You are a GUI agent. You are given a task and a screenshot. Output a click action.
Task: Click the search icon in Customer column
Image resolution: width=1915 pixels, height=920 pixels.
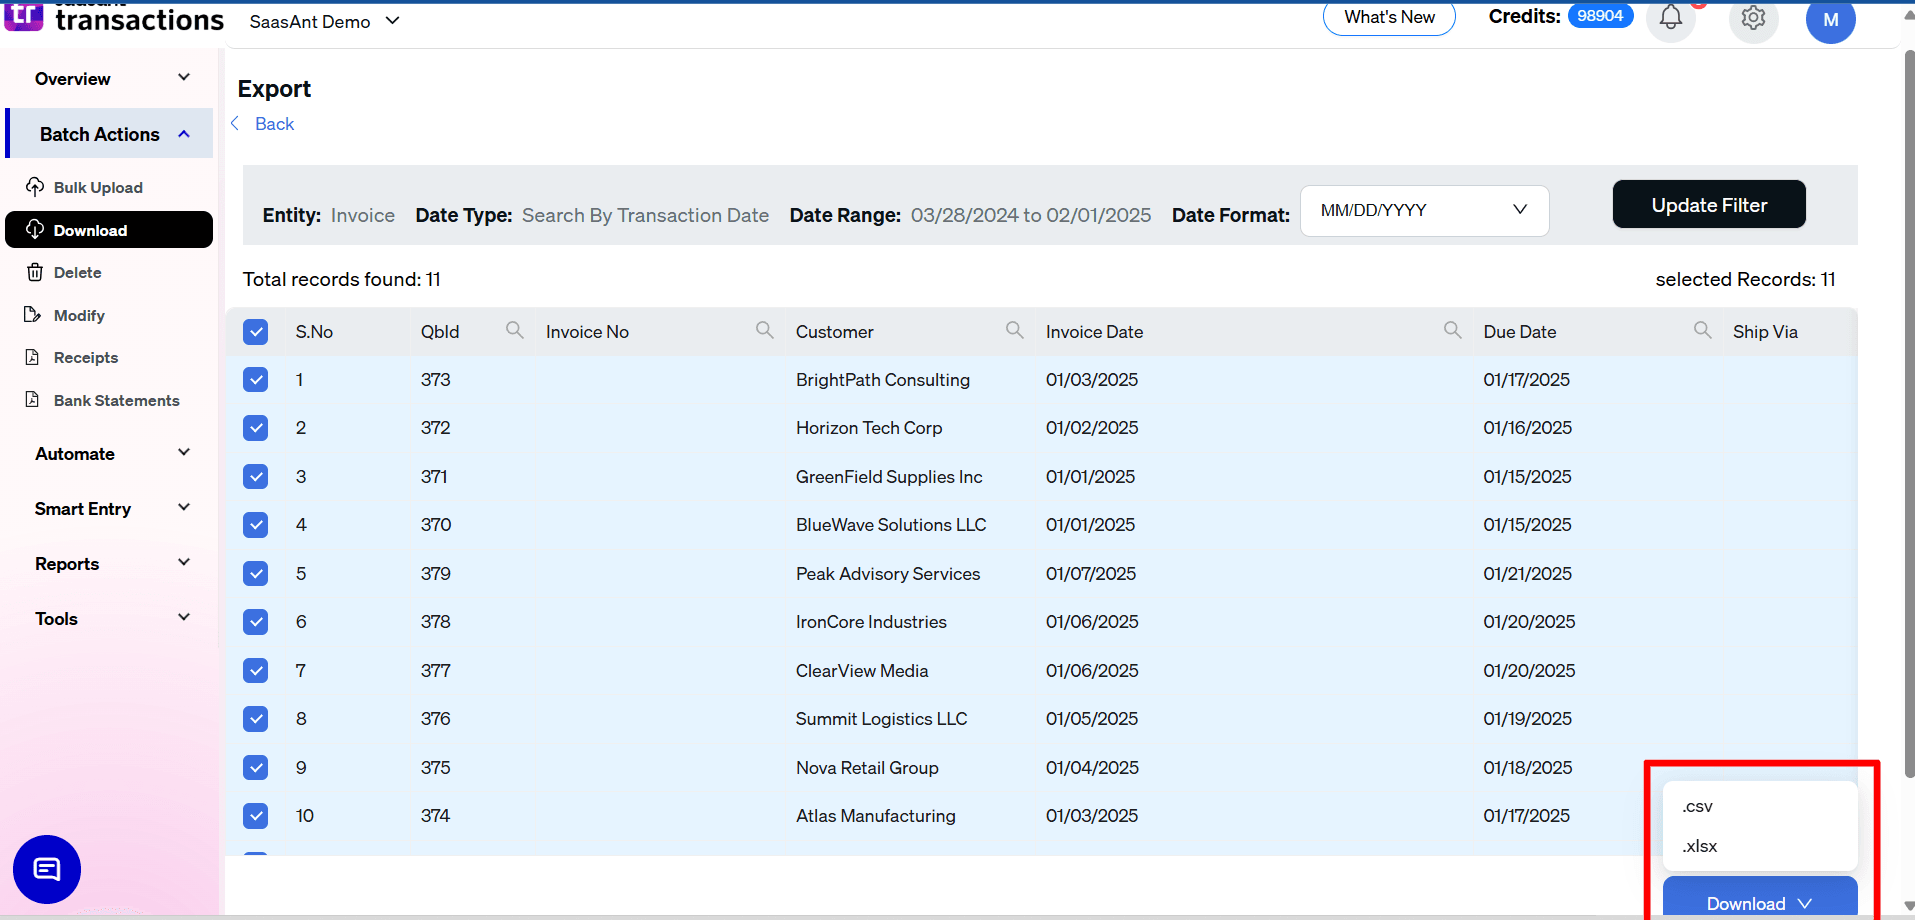click(1014, 329)
